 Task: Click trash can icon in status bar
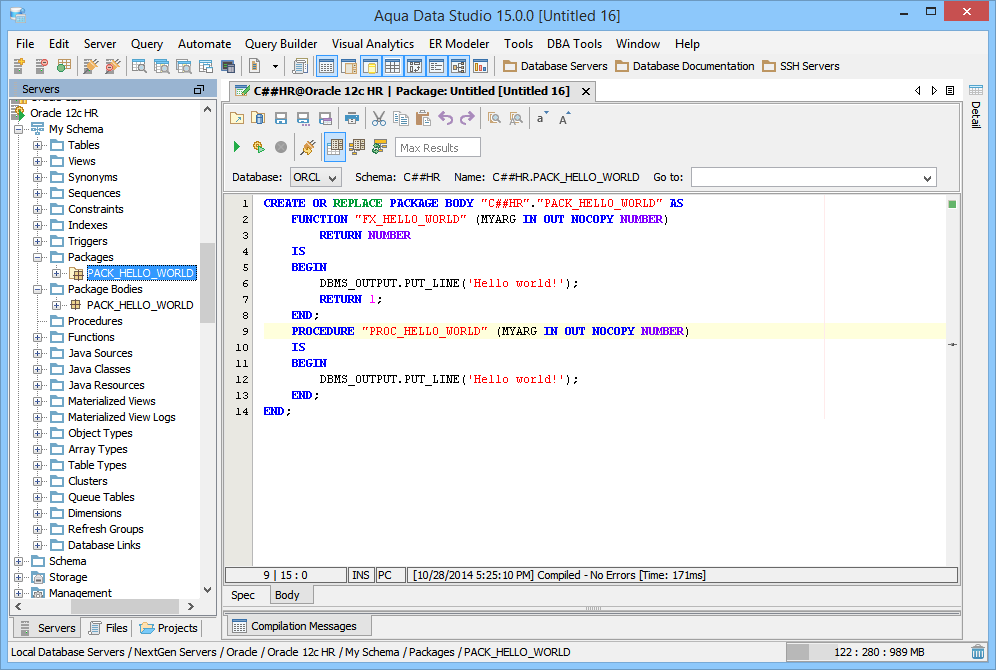click(977, 652)
